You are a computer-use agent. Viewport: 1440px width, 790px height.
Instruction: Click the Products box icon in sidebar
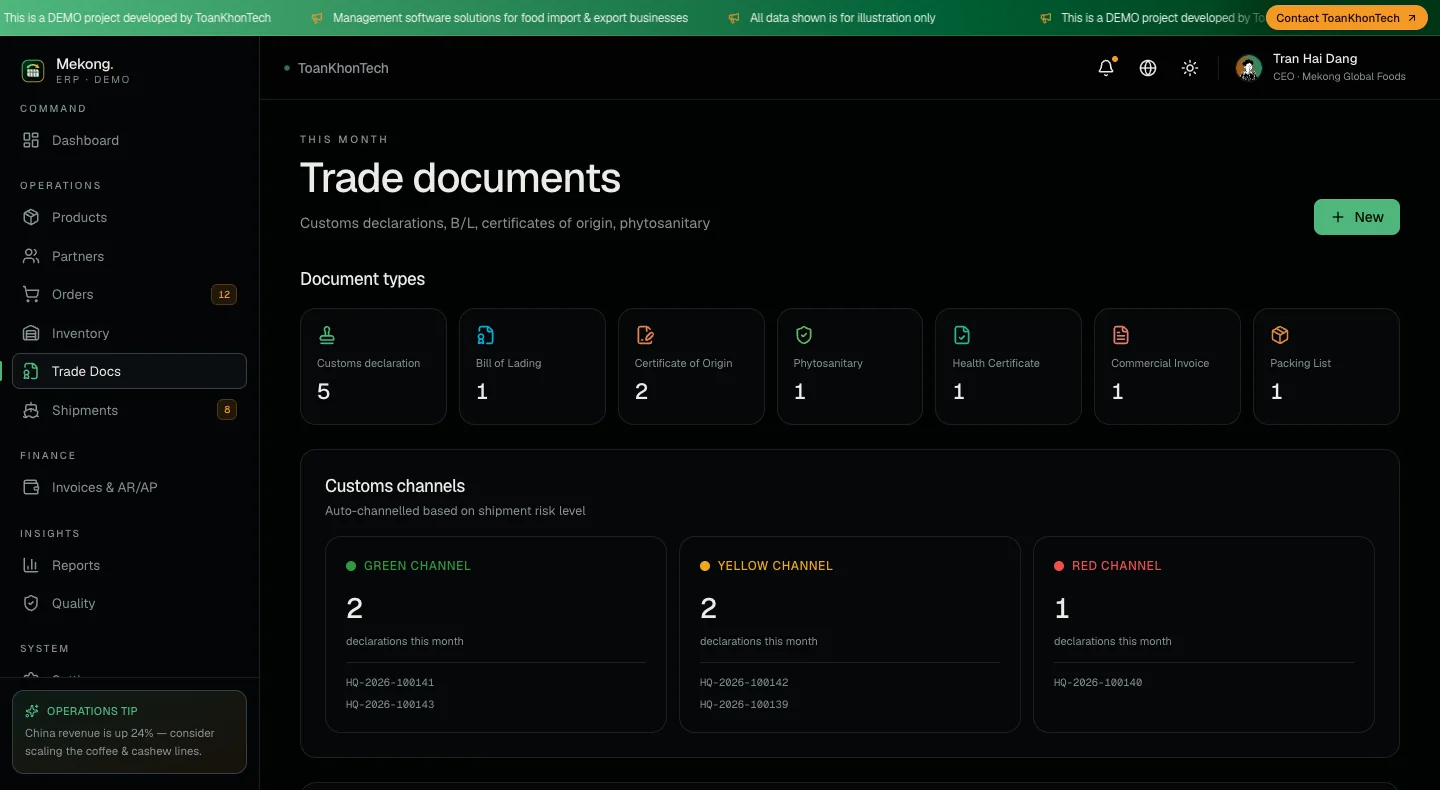tap(31, 217)
